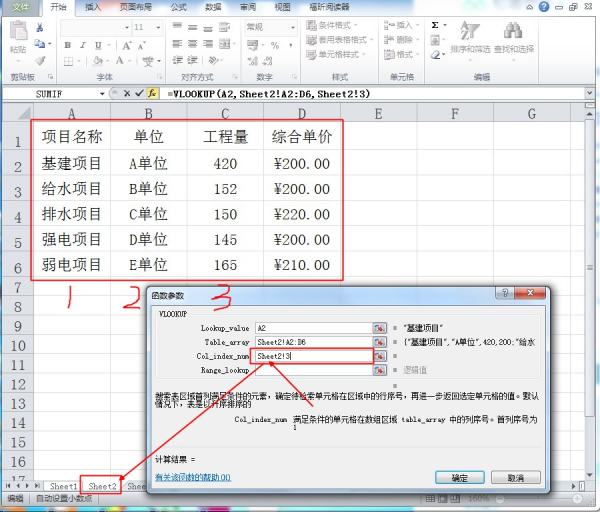Viewport: 600px width, 512px height.
Task: Click the Range_lookup input field
Action: tap(314, 370)
